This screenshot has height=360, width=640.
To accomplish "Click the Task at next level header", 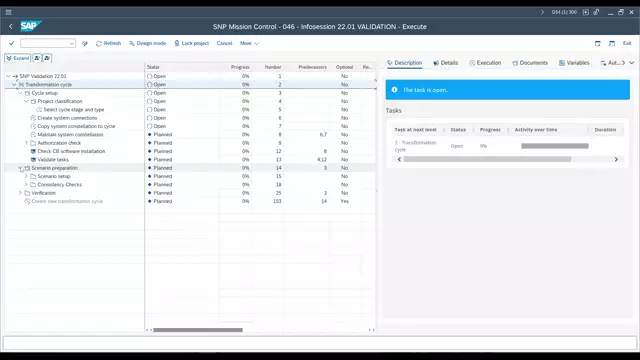I will point(415,130).
